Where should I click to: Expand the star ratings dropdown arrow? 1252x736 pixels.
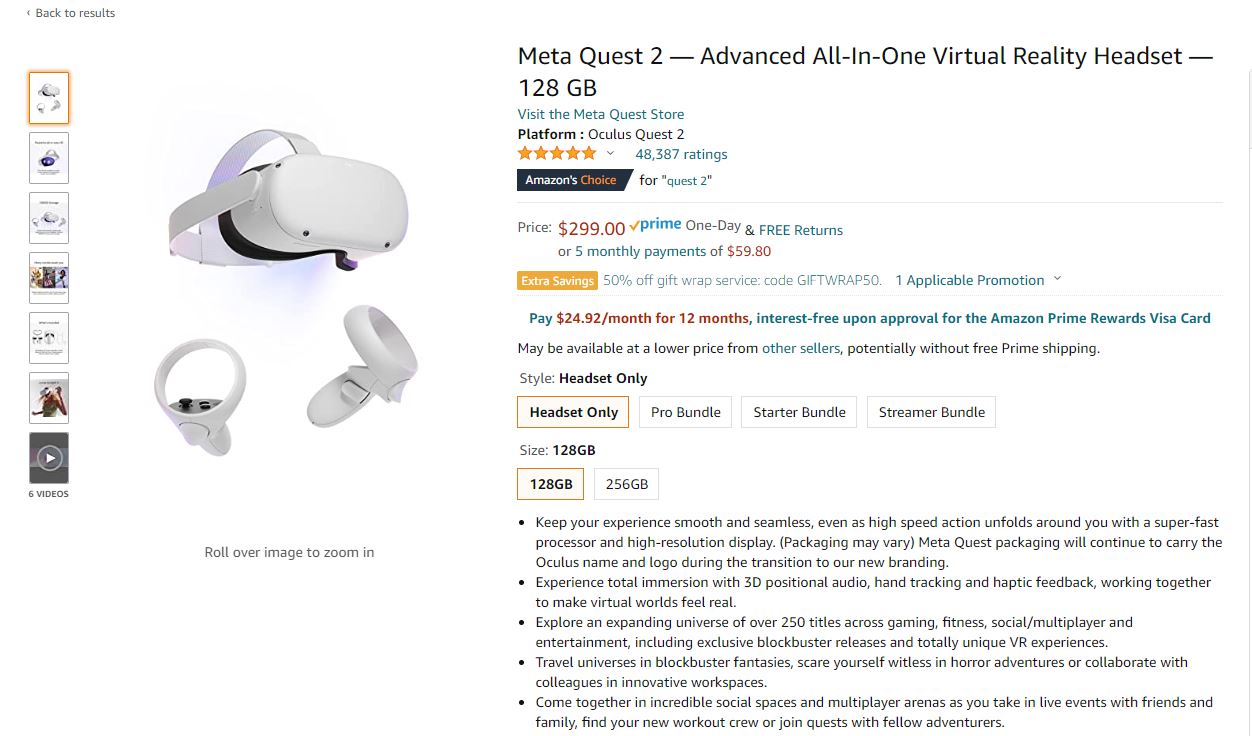tap(610, 154)
